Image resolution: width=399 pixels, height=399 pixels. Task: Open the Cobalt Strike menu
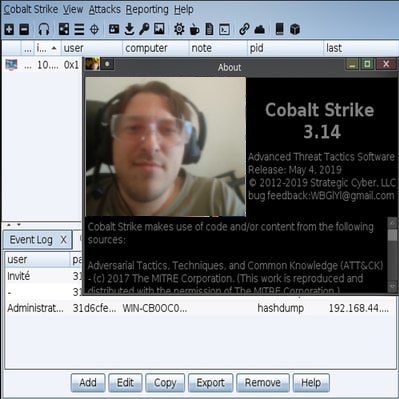(31, 9)
